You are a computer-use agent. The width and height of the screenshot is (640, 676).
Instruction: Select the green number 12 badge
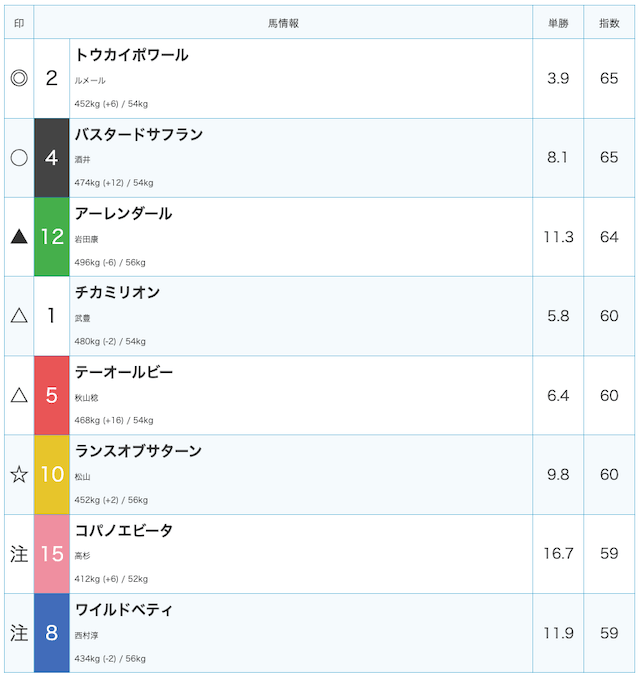tap(52, 237)
